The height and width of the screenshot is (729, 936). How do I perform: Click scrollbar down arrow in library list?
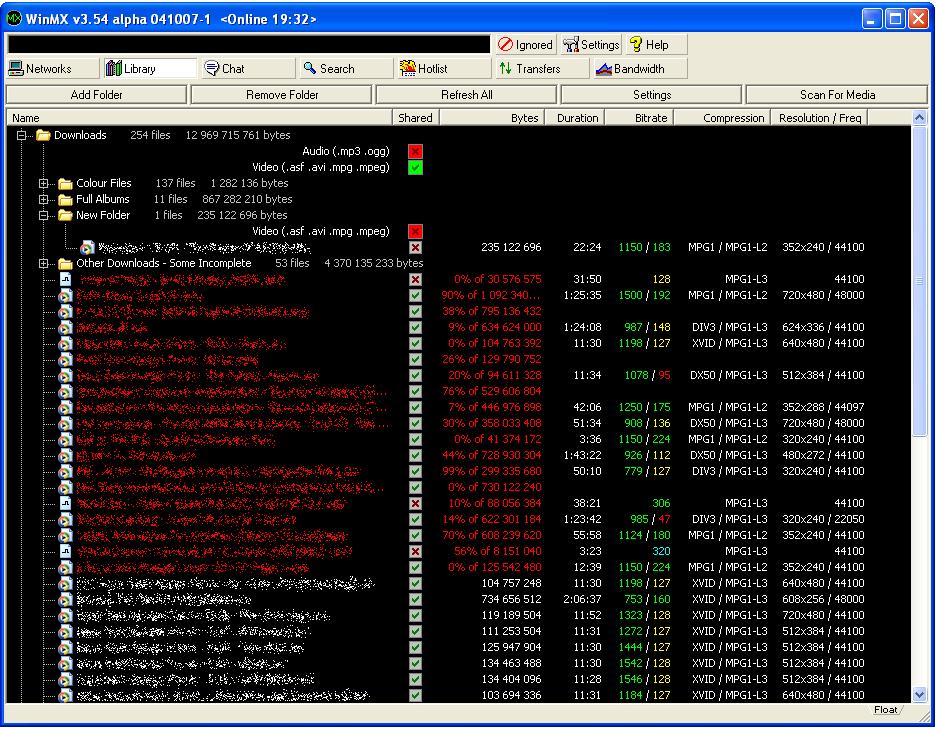[x=919, y=694]
